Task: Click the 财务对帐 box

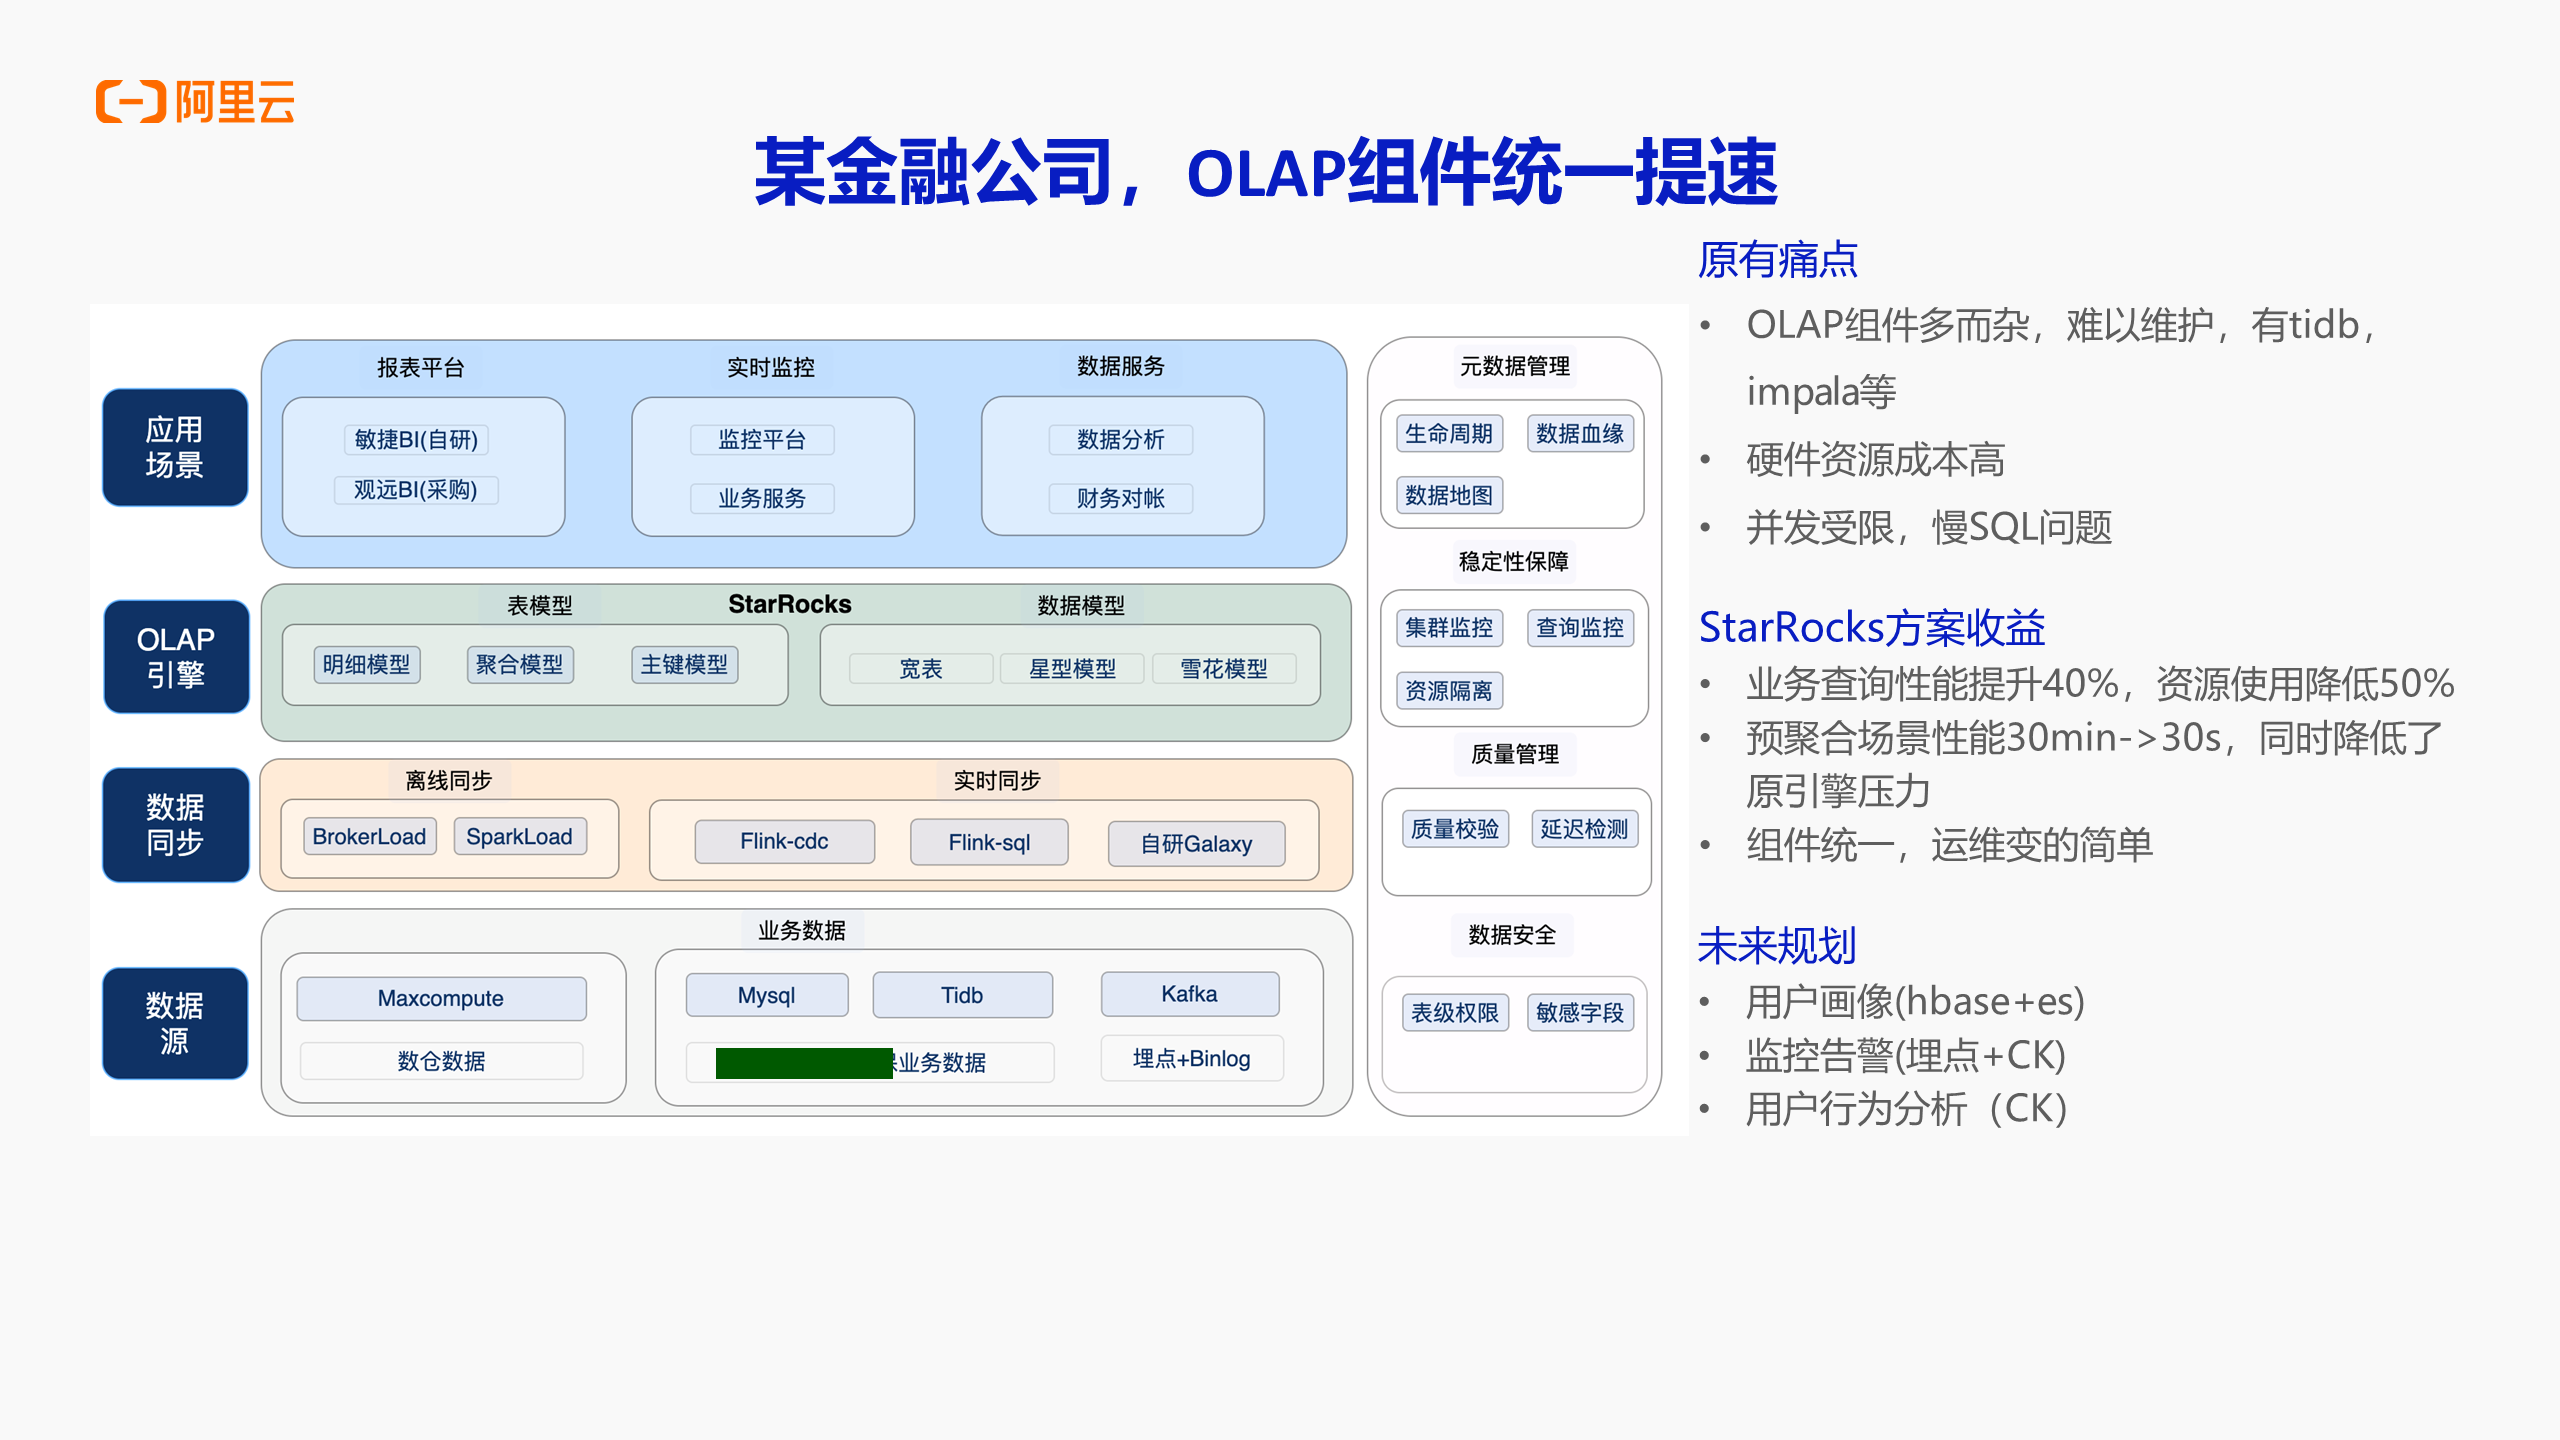Action: (1120, 498)
